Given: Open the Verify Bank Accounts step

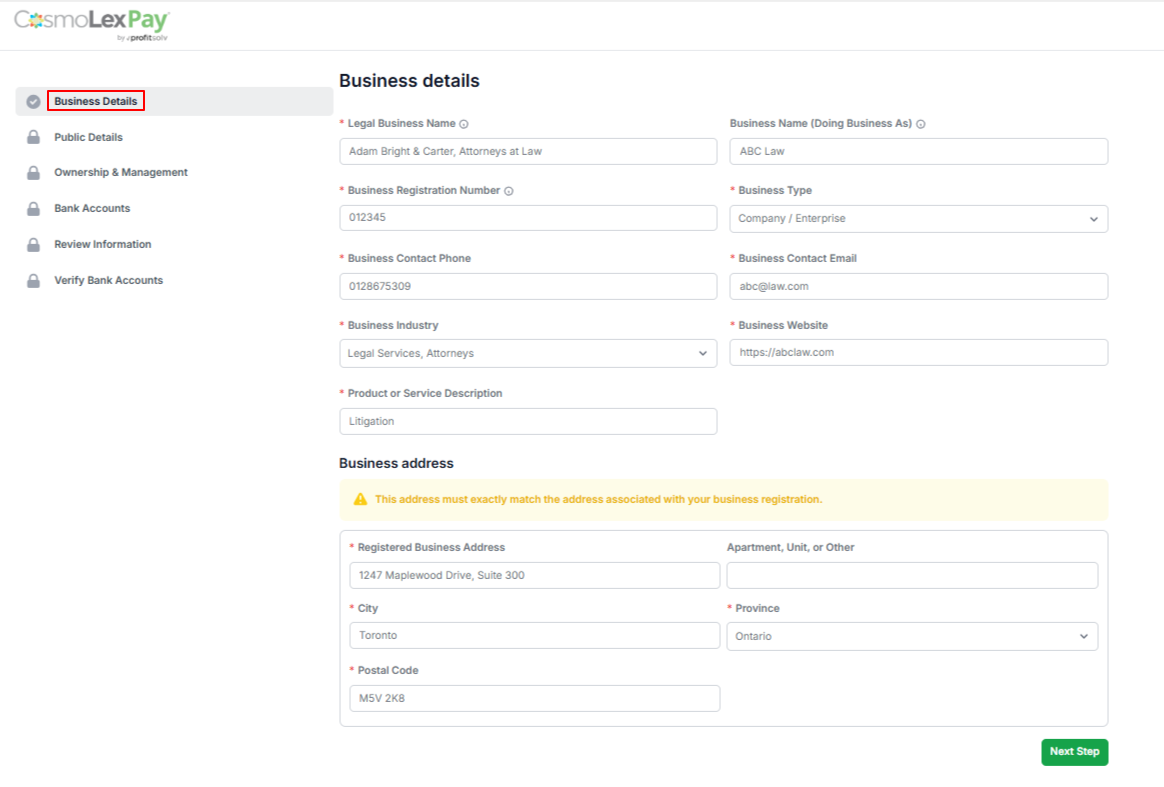Looking at the screenshot, I should pyautogui.click(x=108, y=281).
